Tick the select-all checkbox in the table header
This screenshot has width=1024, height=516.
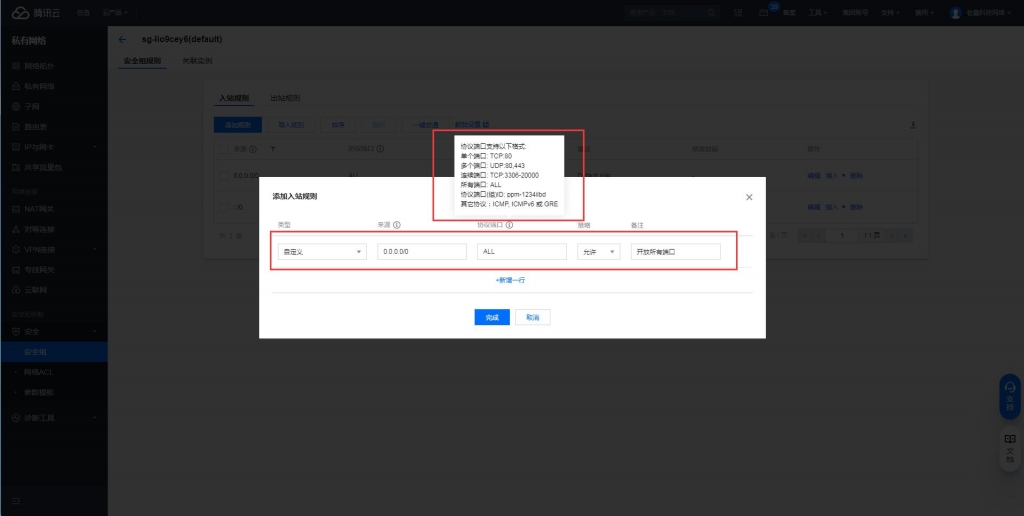coord(224,149)
